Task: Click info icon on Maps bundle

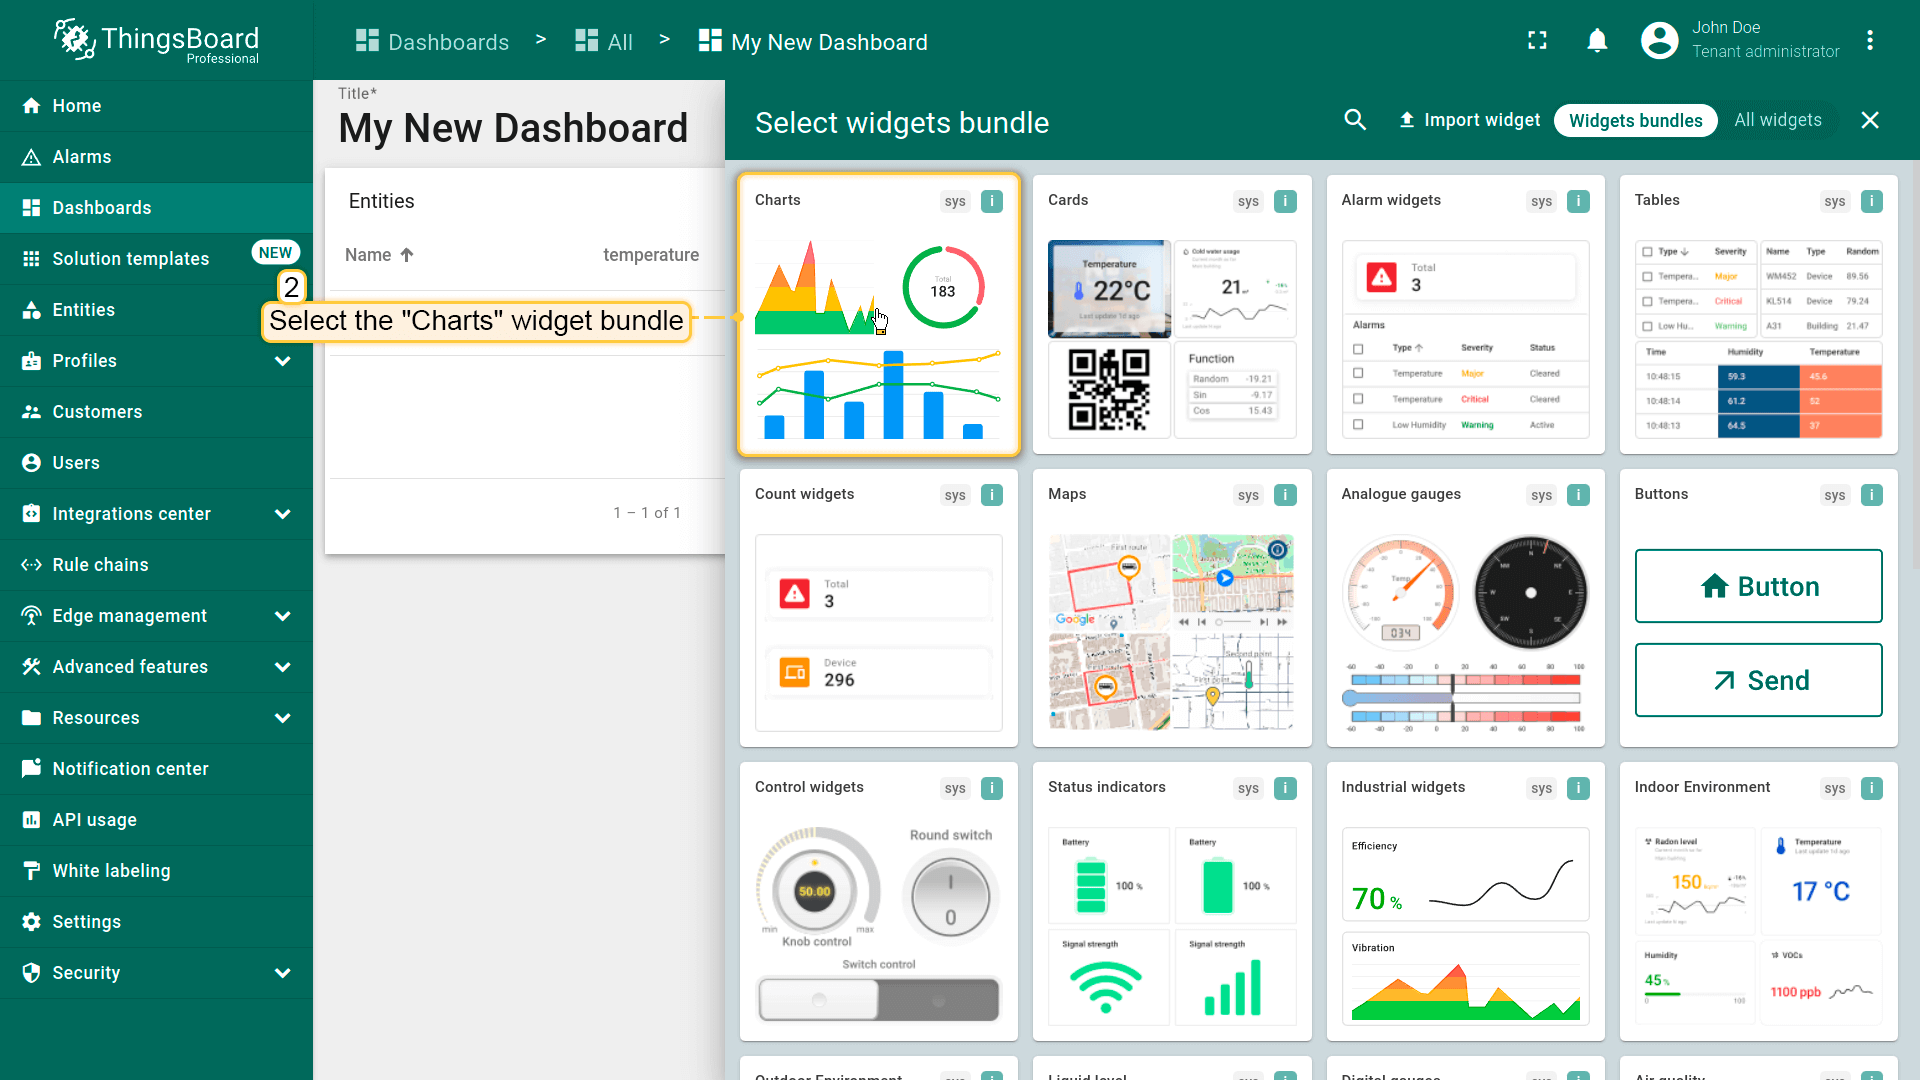Action: point(1285,495)
